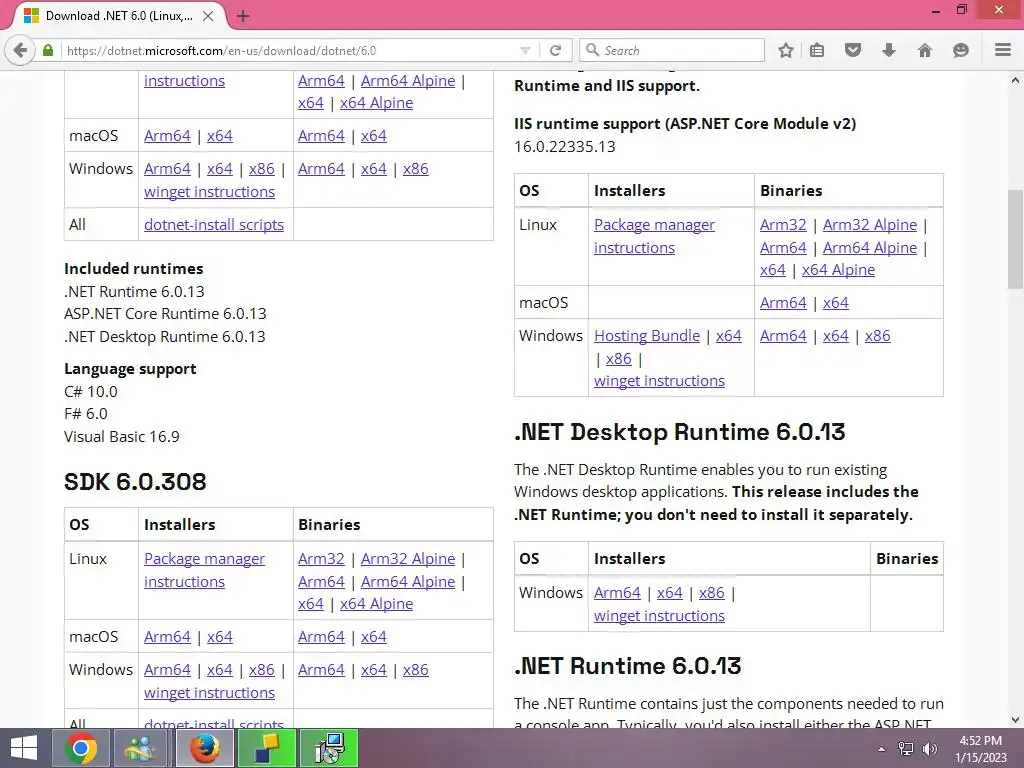Image resolution: width=1024 pixels, height=768 pixels.
Task: Select the .NET Runtime 6.0.13 heading
Action: (x=628, y=666)
